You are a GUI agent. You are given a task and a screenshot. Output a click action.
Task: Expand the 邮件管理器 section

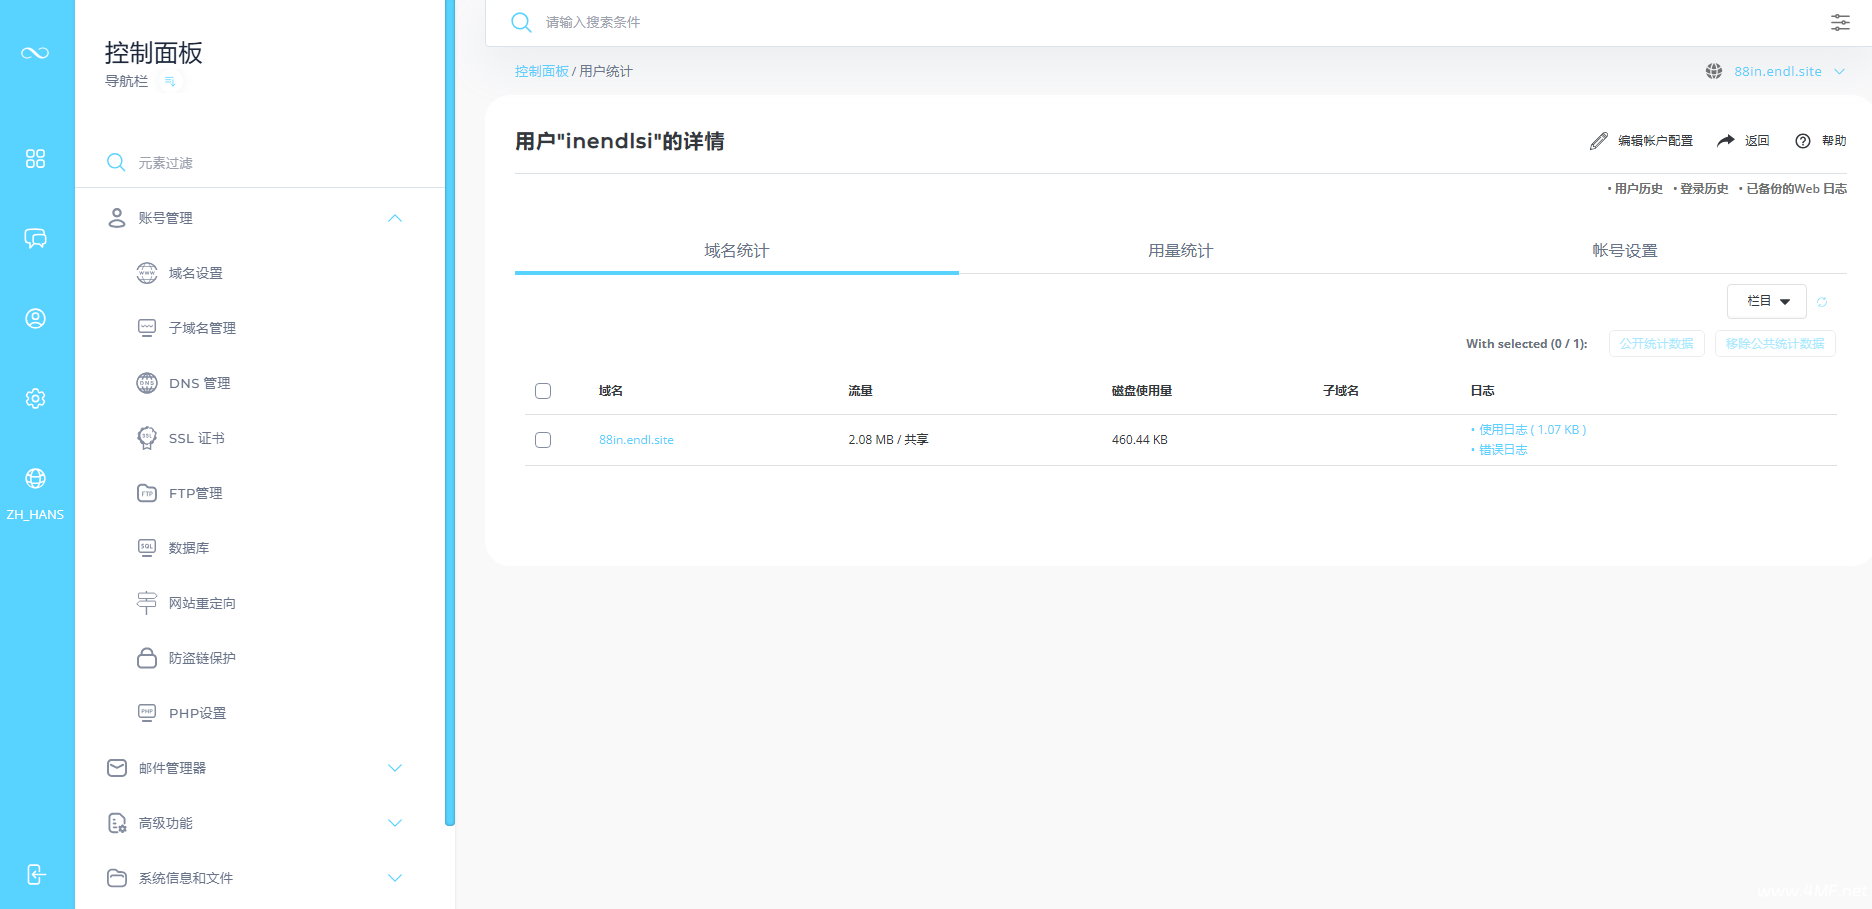point(395,768)
